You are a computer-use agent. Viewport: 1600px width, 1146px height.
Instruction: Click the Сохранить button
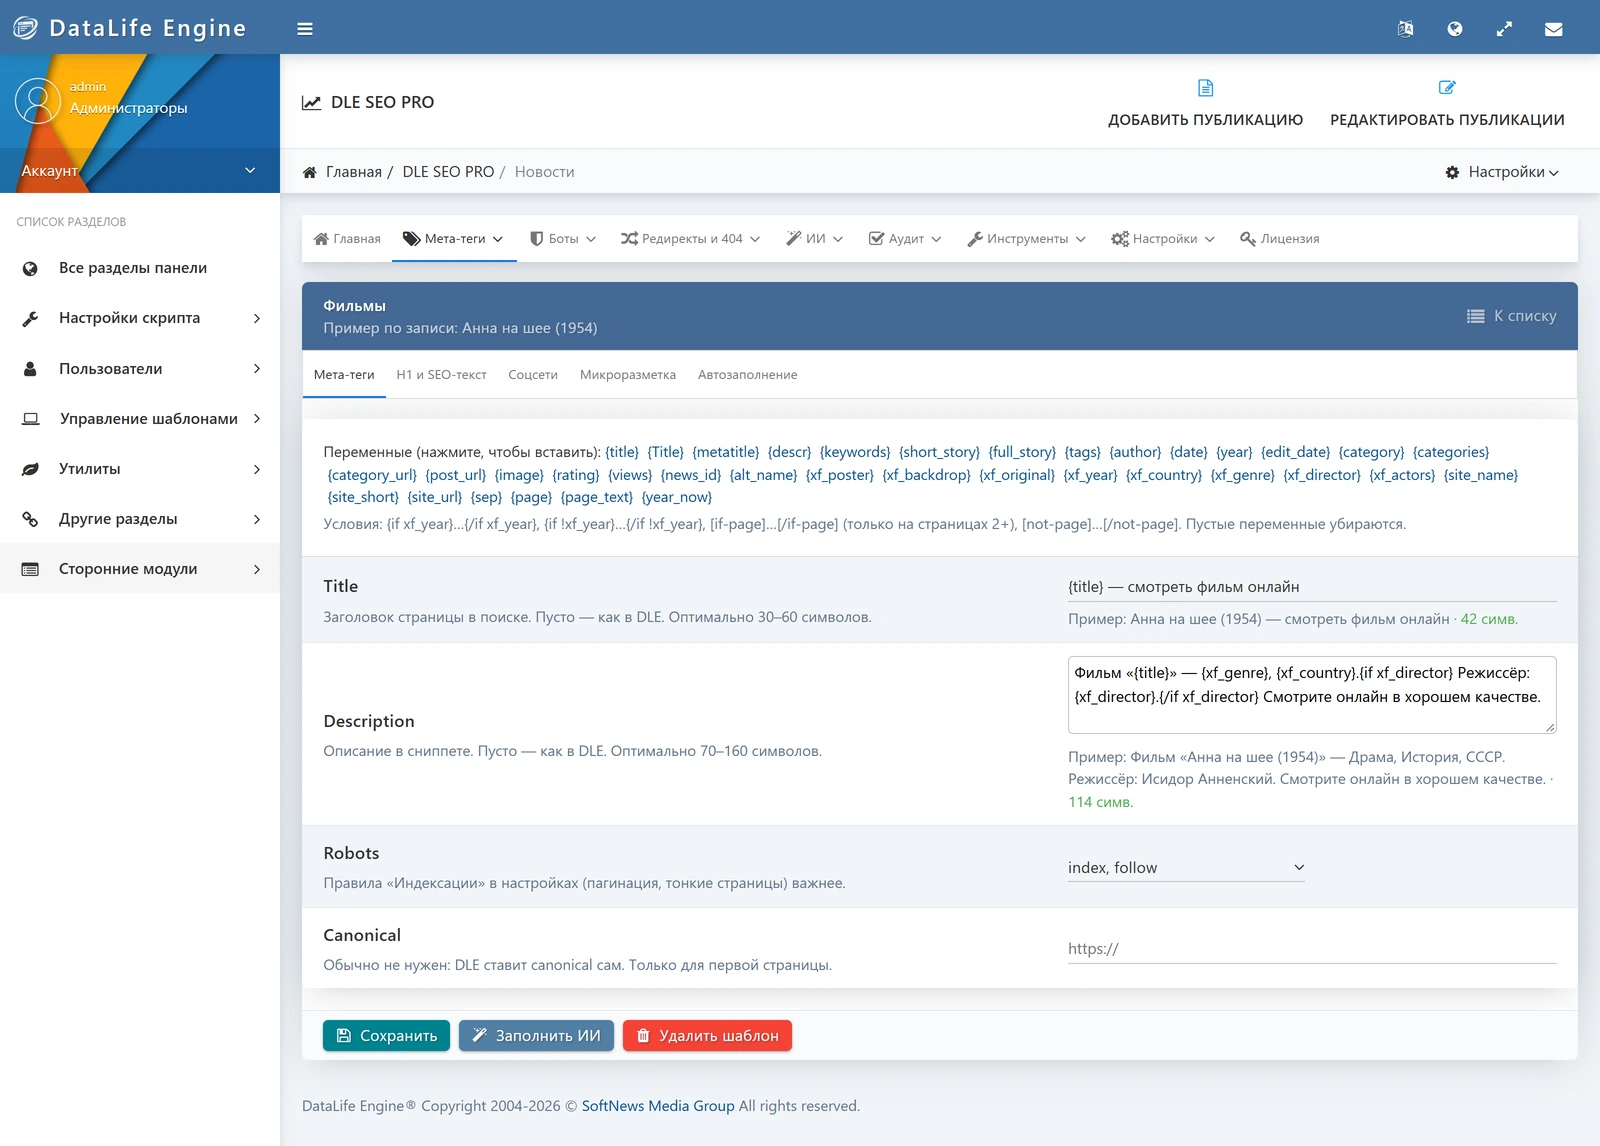click(386, 1036)
